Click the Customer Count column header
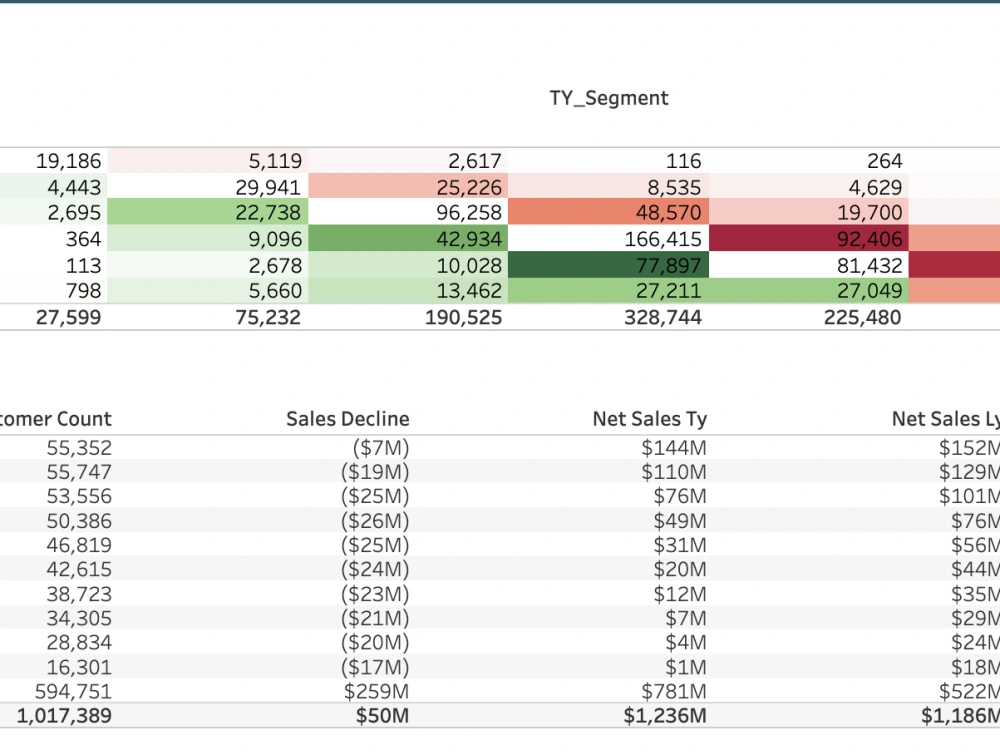The image size is (1000, 750). (55, 419)
